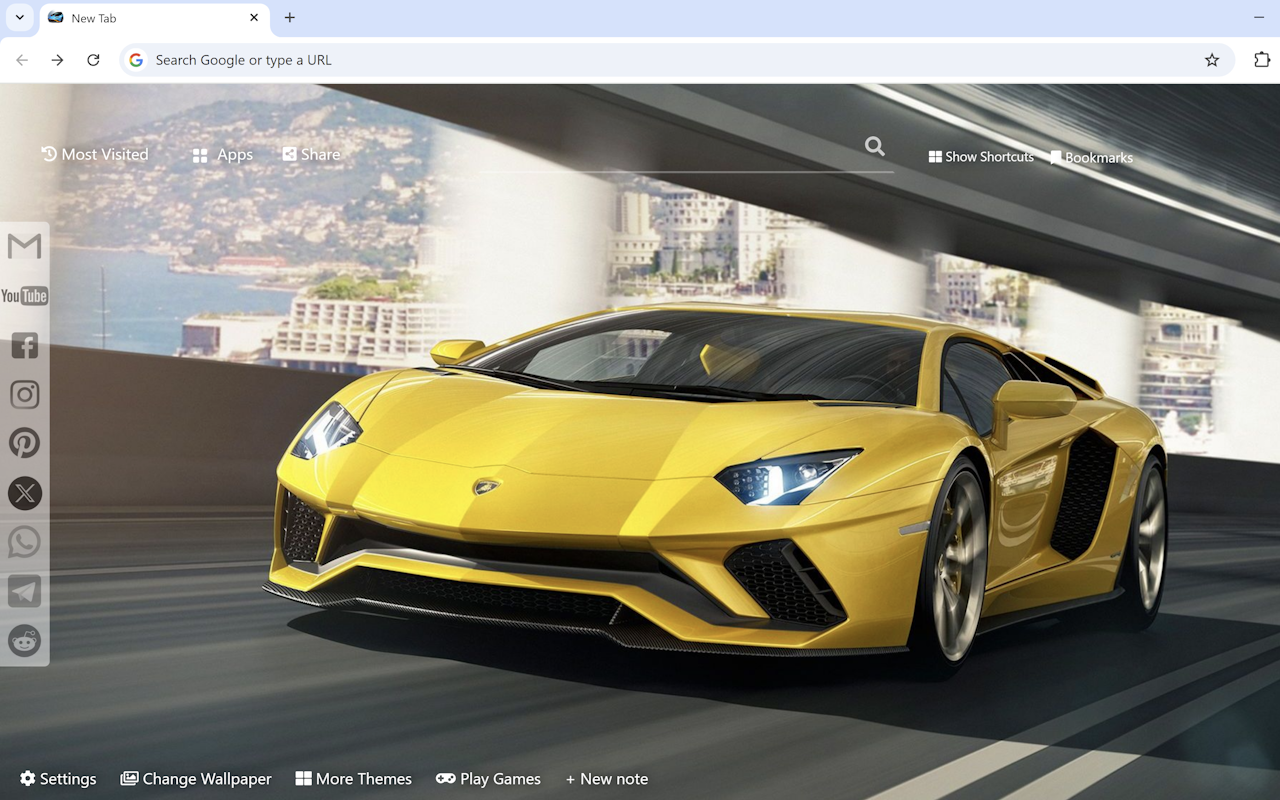Image resolution: width=1280 pixels, height=800 pixels.
Task: Toggle Show Shortcuts
Action: [980, 157]
